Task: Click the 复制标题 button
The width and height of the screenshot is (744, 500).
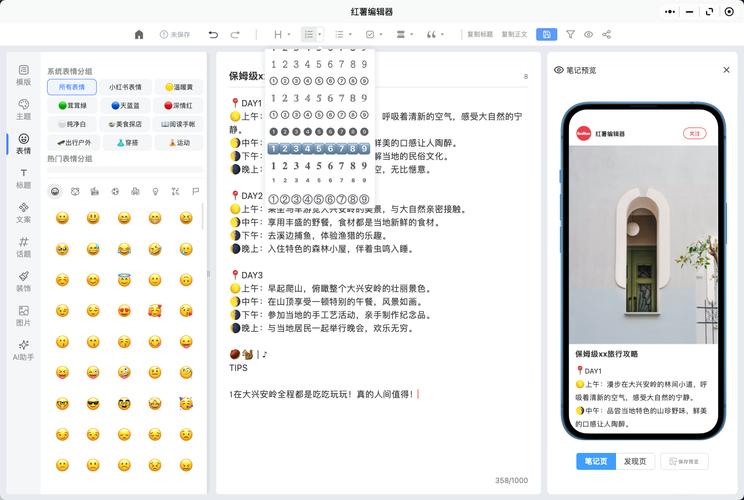Action: tap(480, 34)
